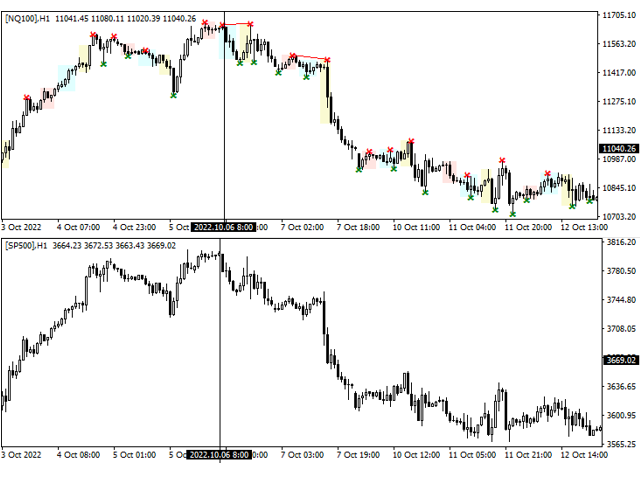Pick the 11 Oct 21:00 time label
Screen dimensions: 640x480
[528, 455]
